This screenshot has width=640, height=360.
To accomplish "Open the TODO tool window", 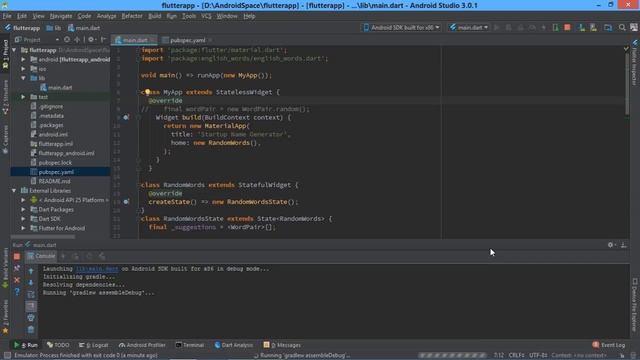I will (x=58, y=345).
